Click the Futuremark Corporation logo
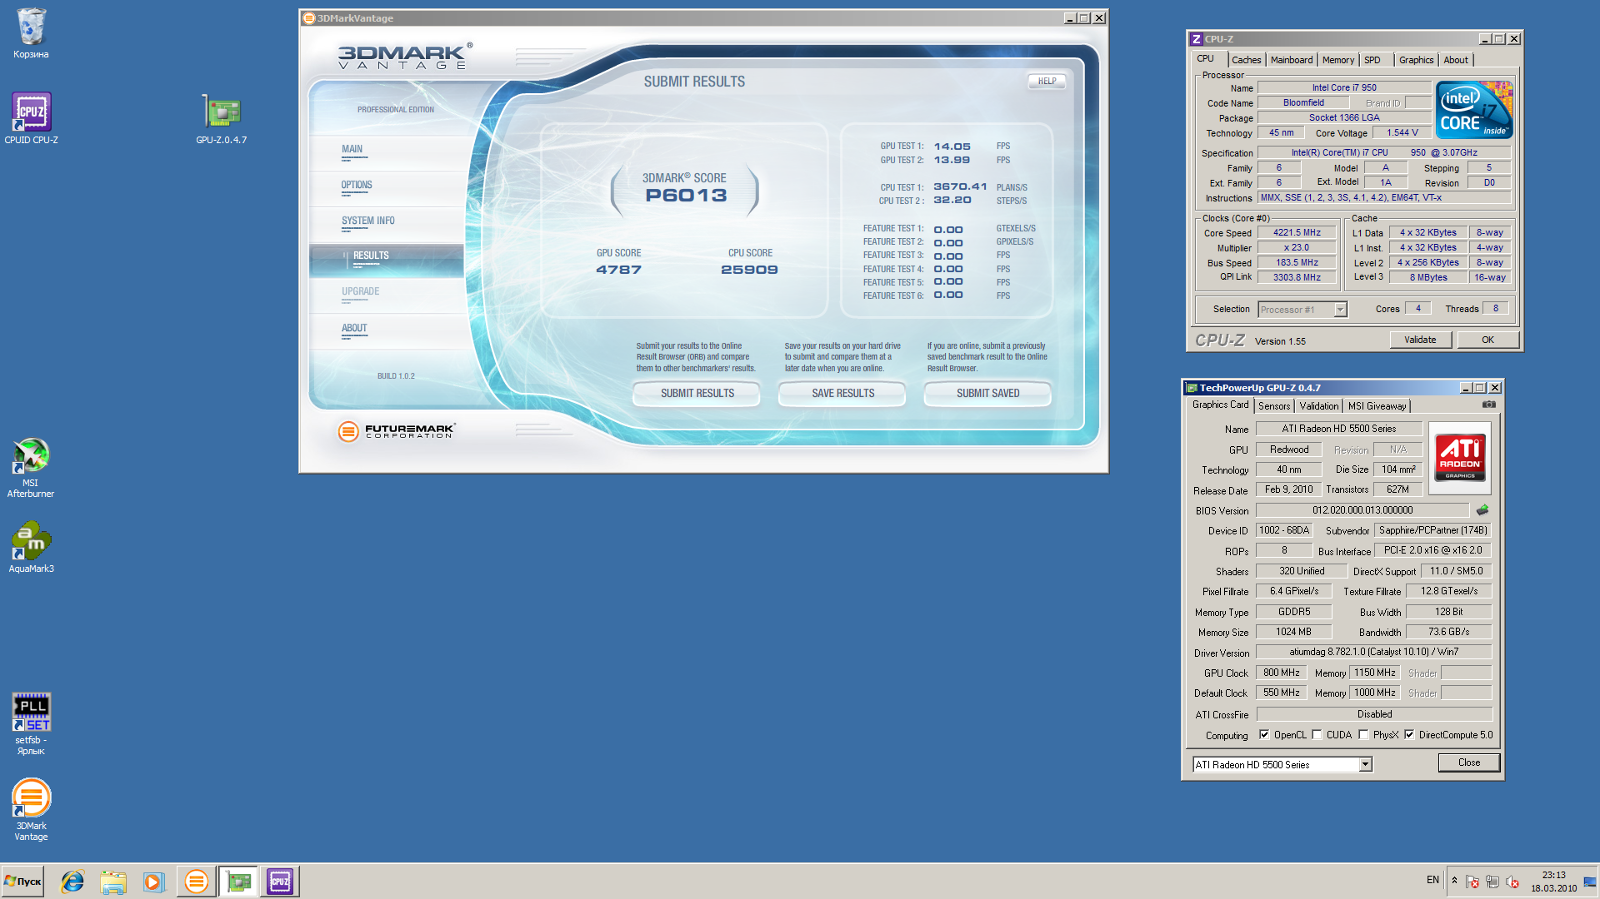Image resolution: width=1600 pixels, height=899 pixels. pos(397,431)
